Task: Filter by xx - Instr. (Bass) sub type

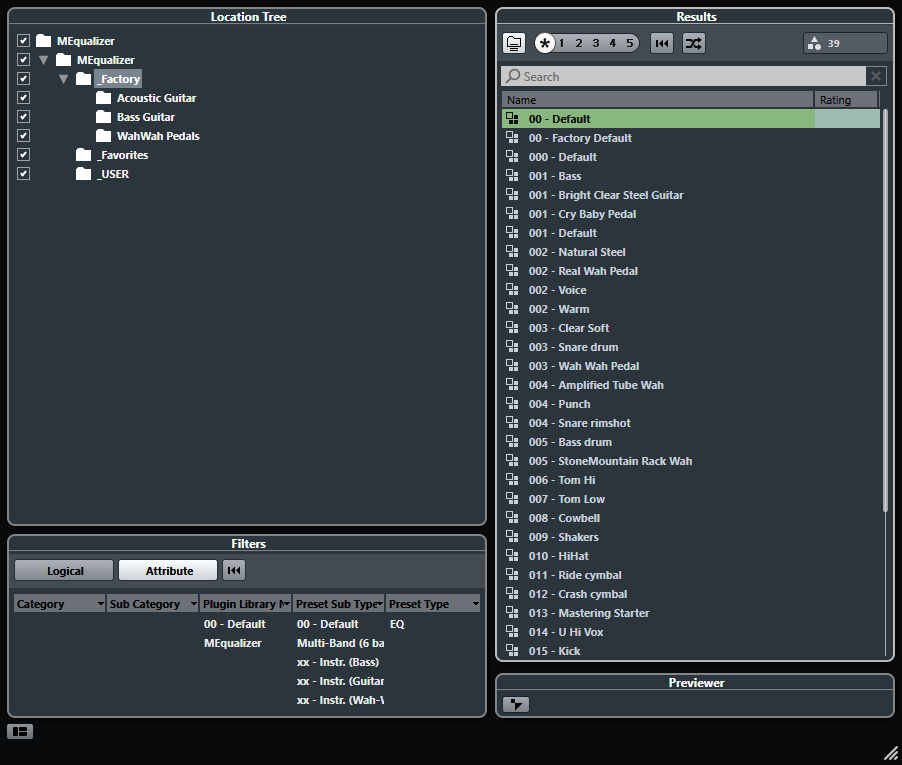Action: [338, 662]
